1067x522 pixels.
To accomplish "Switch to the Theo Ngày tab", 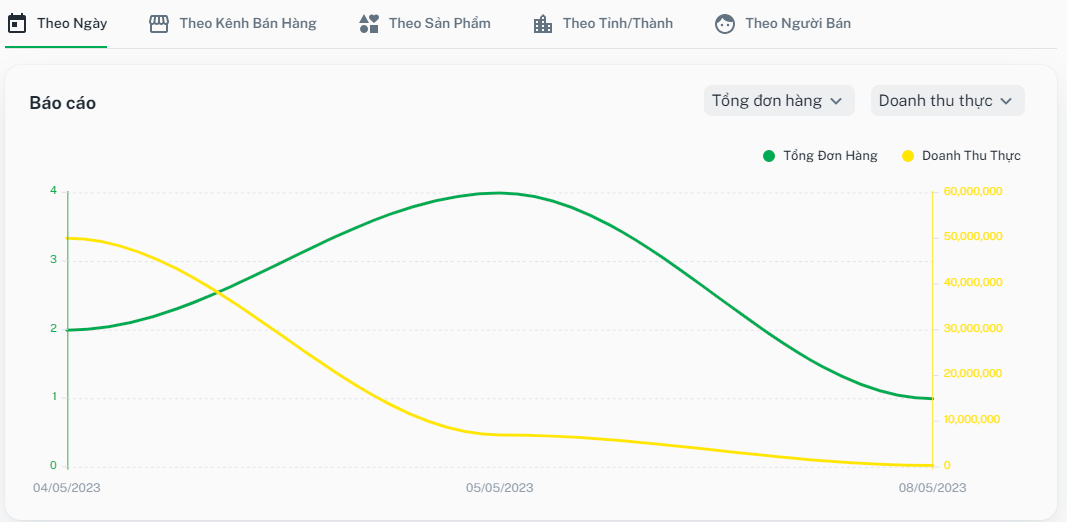I will click(71, 23).
